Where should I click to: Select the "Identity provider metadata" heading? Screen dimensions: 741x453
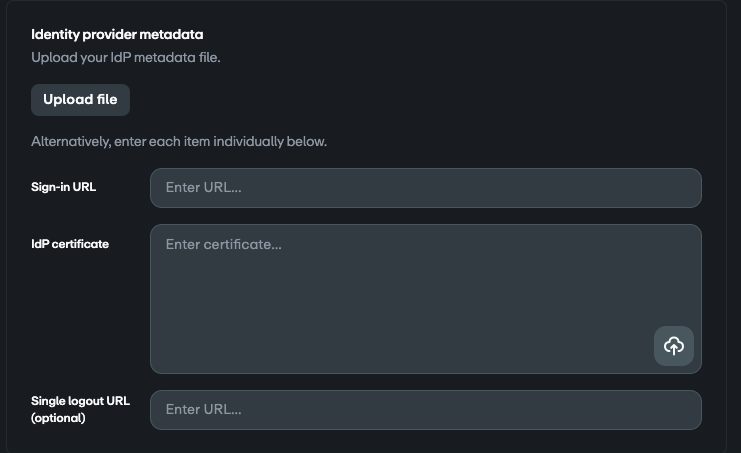coord(117,34)
